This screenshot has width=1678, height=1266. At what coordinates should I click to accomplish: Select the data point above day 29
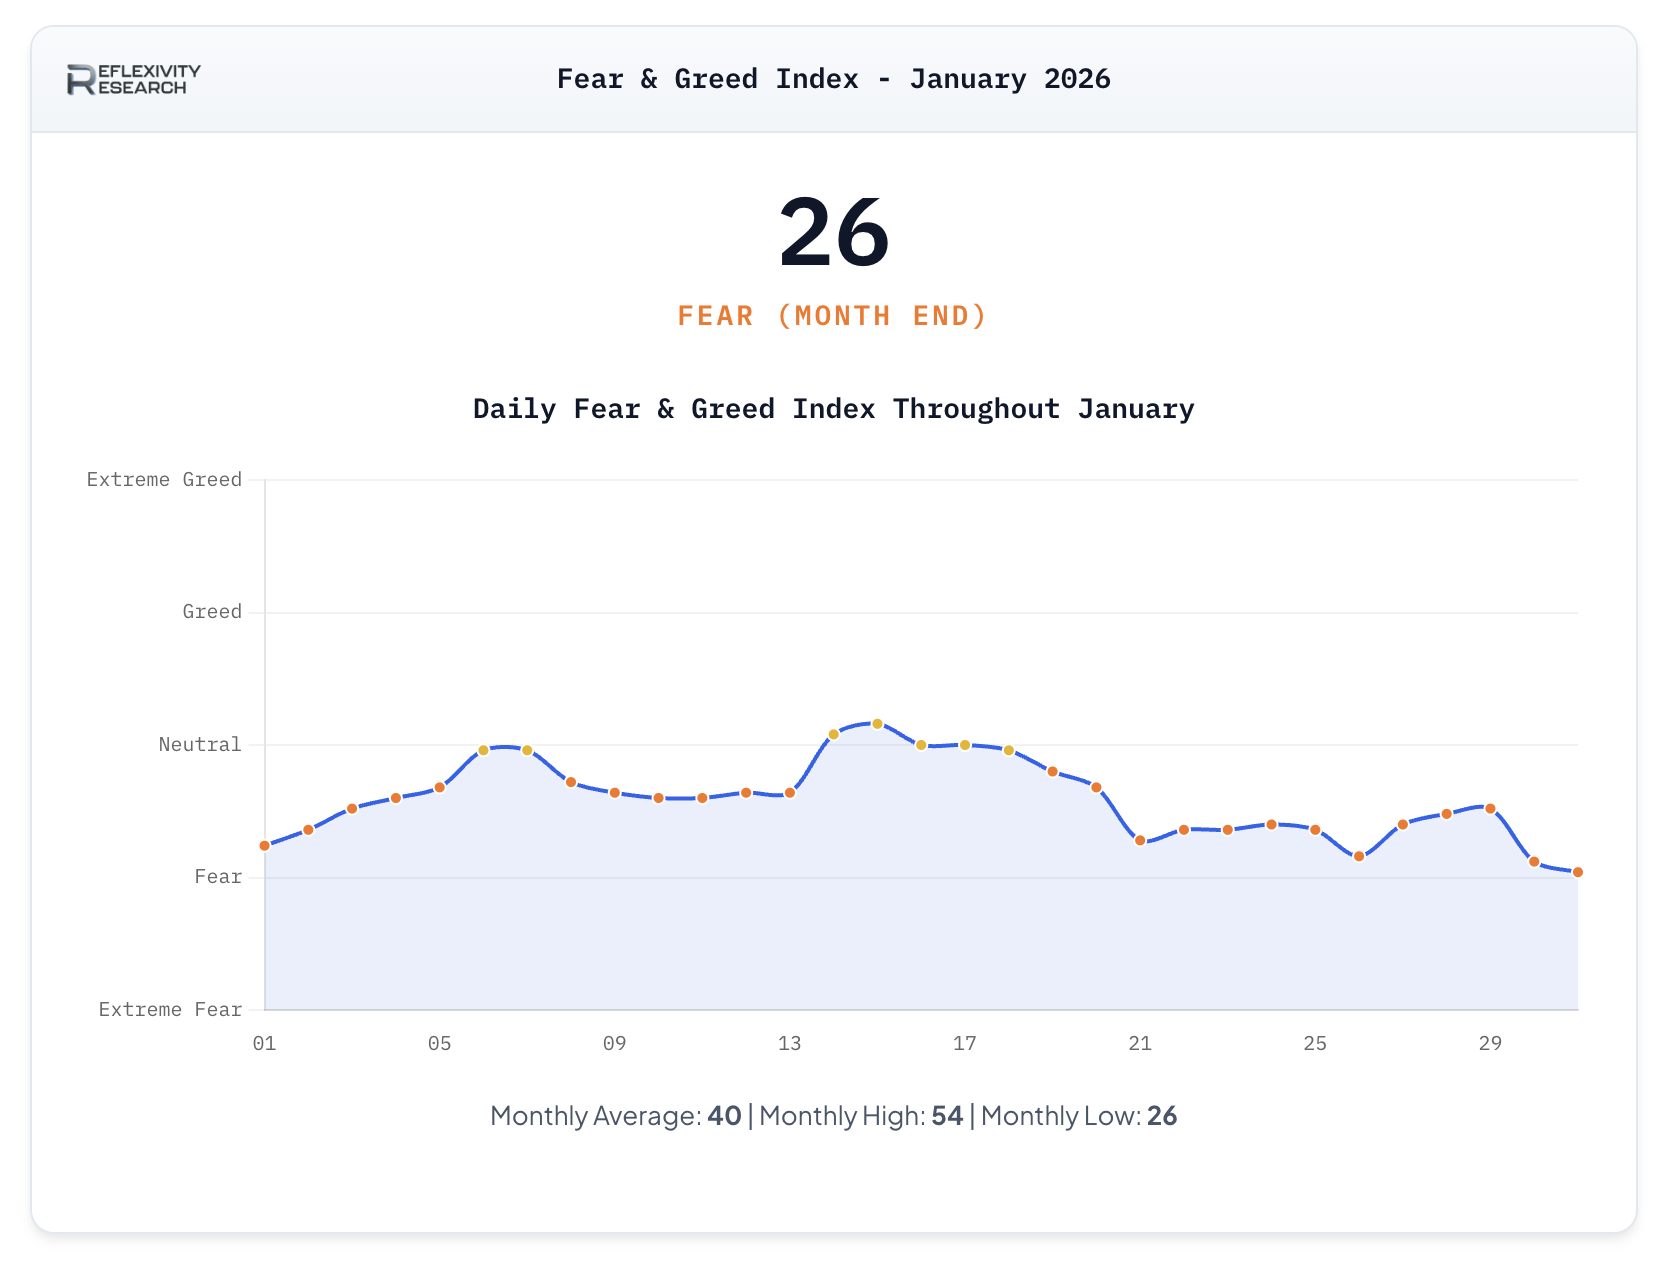(x=1490, y=809)
